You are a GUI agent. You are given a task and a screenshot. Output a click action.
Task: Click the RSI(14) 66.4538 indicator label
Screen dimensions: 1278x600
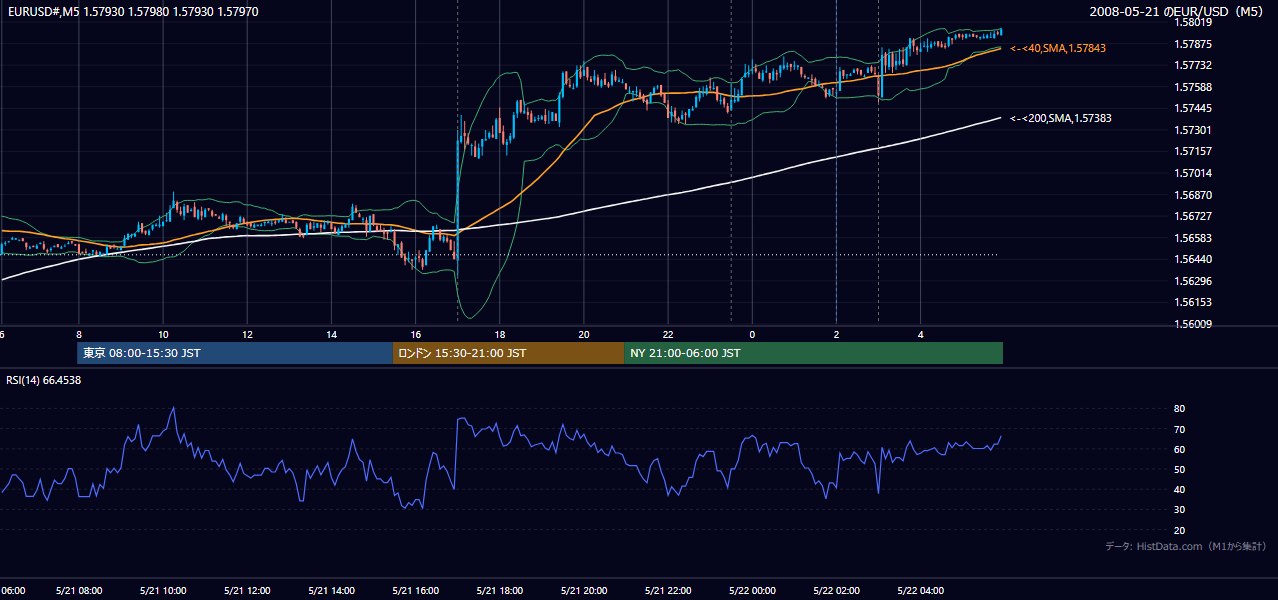coord(44,380)
